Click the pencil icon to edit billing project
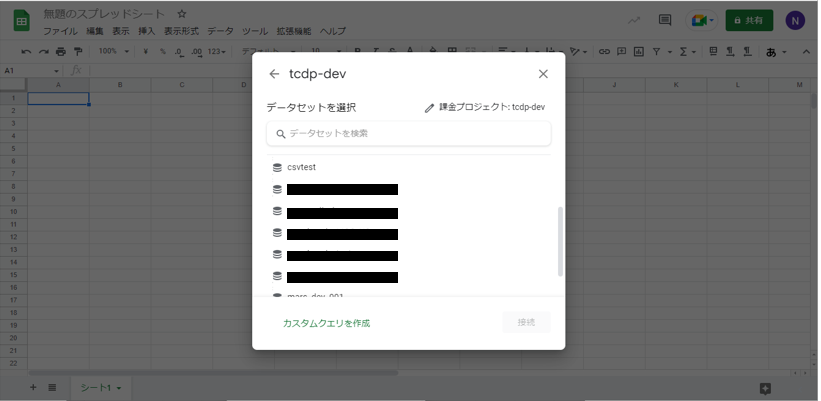Image resolution: width=821 pixels, height=401 pixels. pos(430,107)
